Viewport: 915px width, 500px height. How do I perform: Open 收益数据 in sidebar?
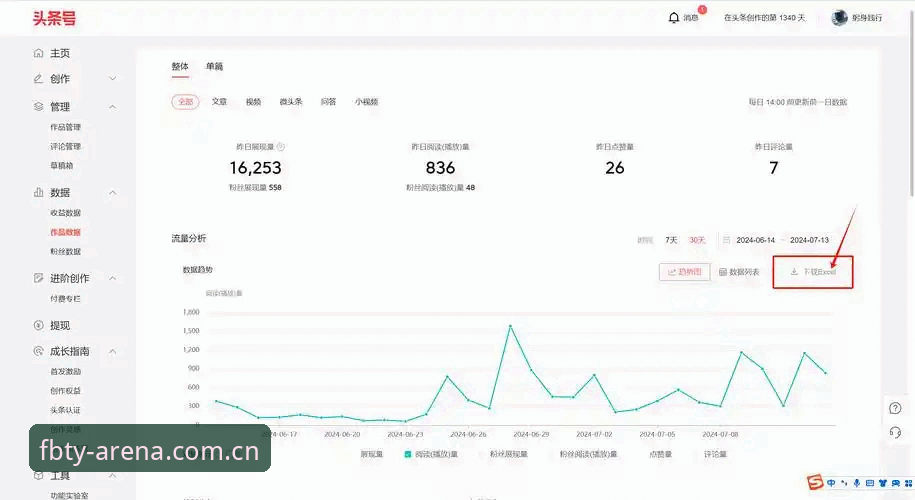coord(65,213)
